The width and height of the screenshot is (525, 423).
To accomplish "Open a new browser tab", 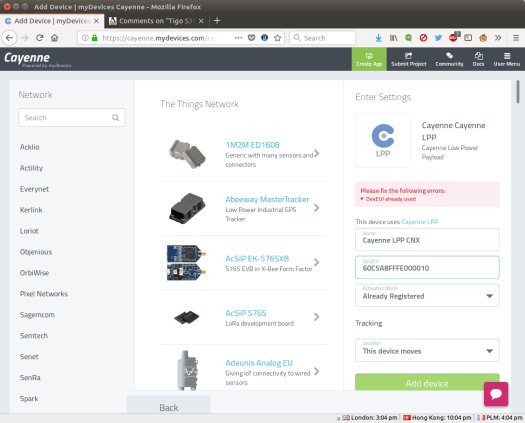I will pos(217,21).
